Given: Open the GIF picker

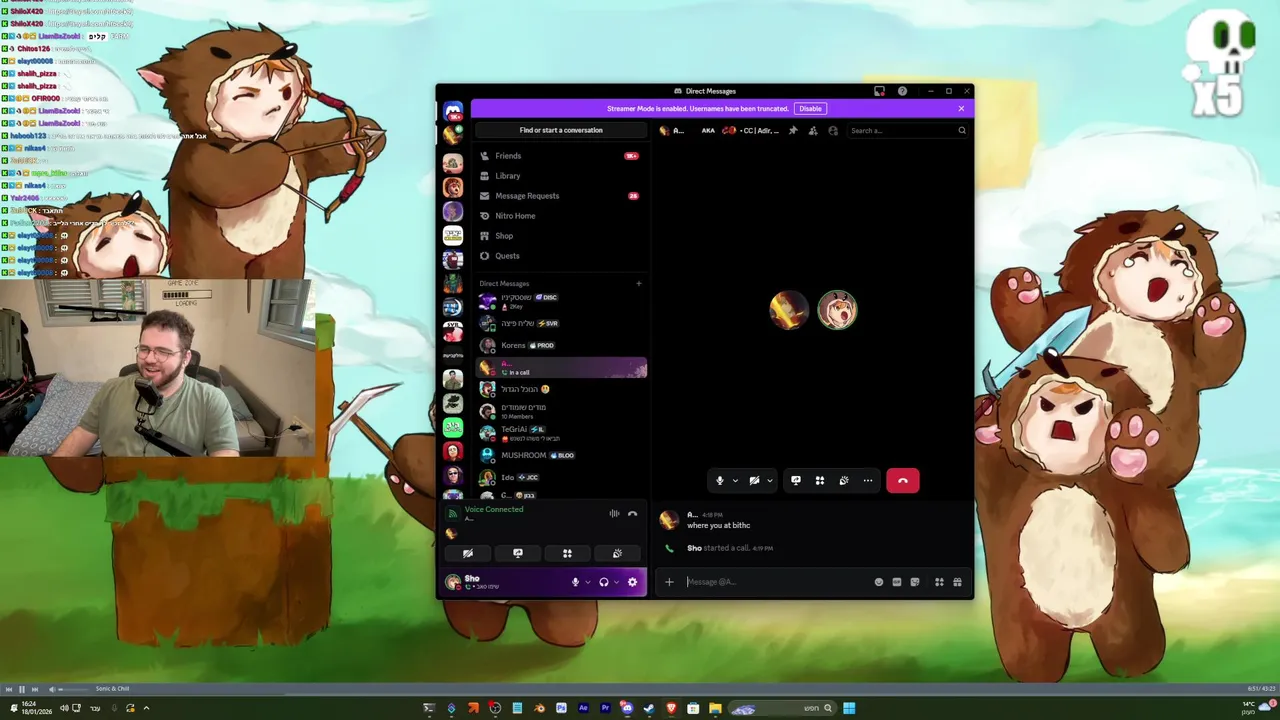Looking at the screenshot, I should (x=897, y=582).
